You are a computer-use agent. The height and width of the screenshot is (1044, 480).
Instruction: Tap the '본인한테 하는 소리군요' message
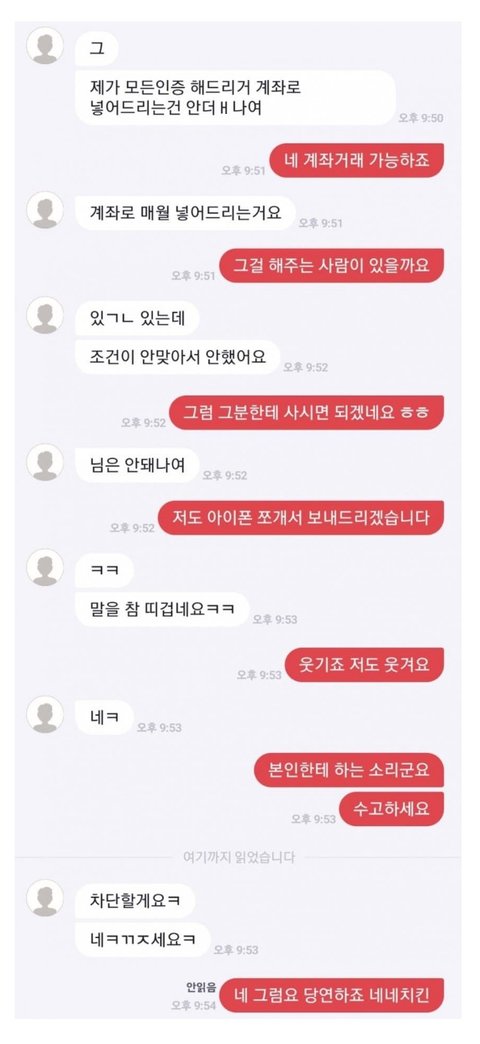click(349, 770)
